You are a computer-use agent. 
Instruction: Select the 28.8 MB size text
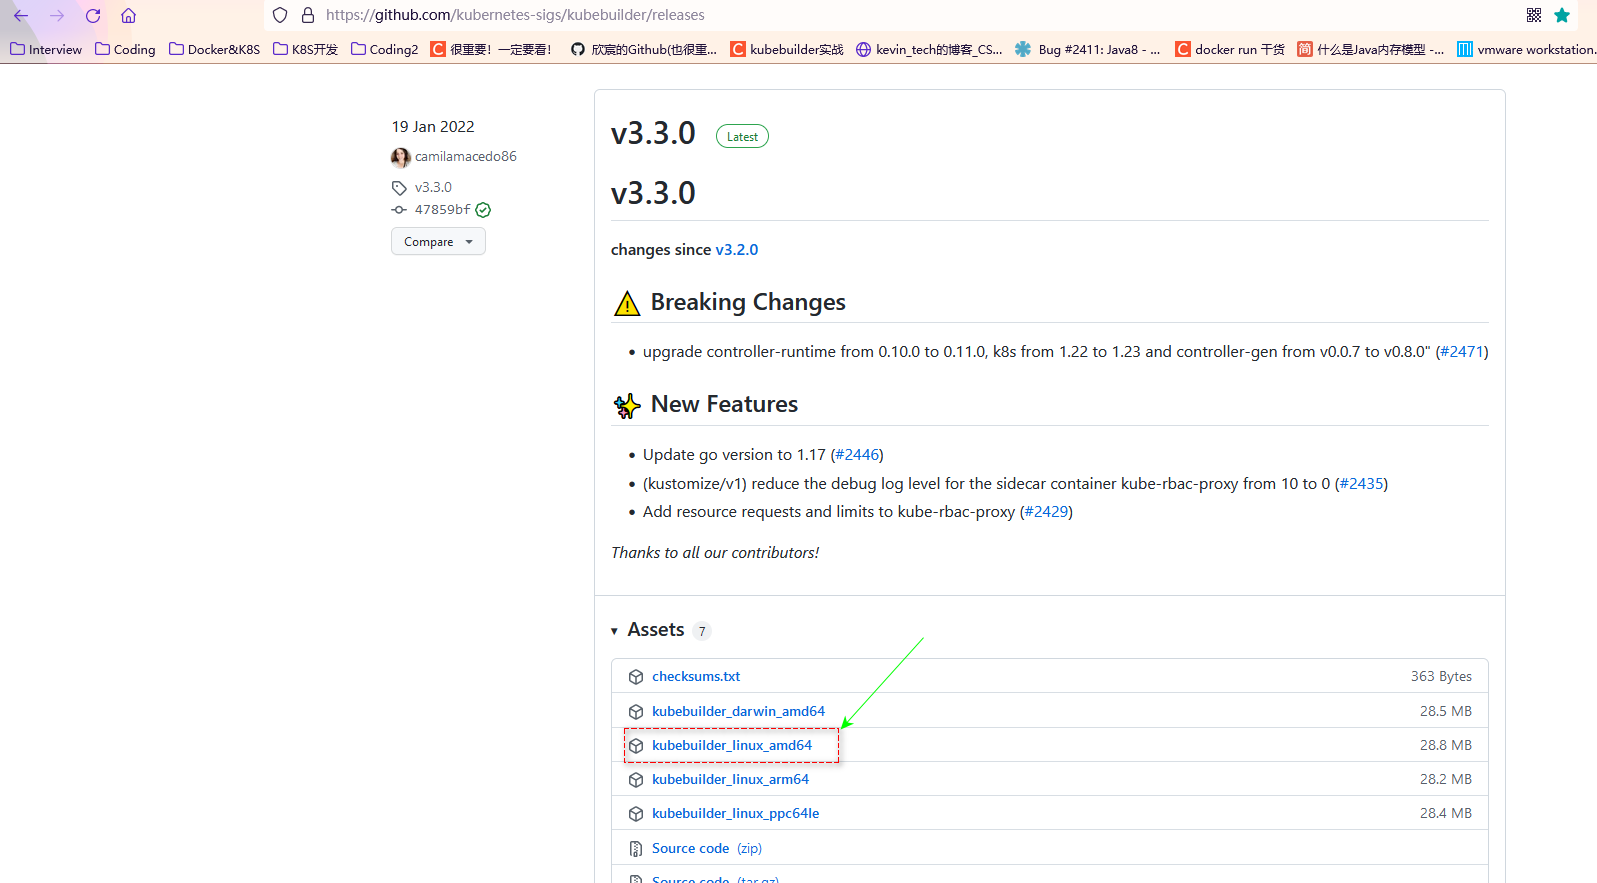(1446, 745)
